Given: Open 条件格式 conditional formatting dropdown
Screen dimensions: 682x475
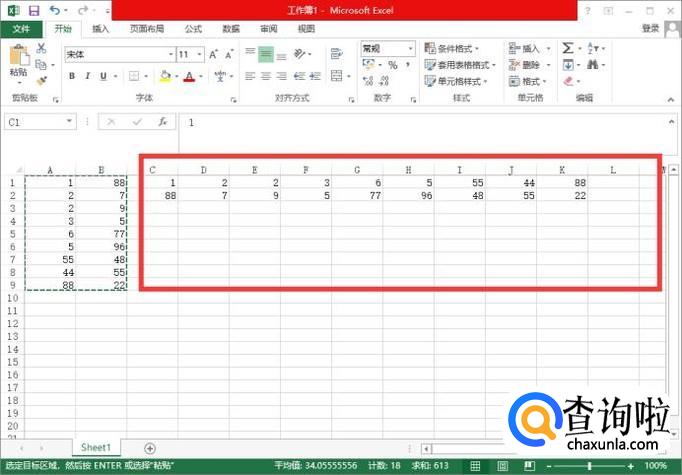Looking at the screenshot, I should pyautogui.click(x=452, y=48).
